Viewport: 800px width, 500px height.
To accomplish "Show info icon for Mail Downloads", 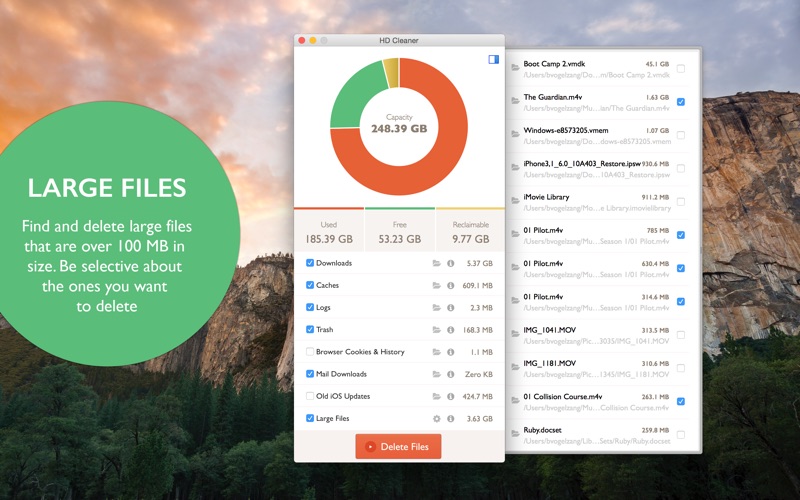I will (x=451, y=374).
